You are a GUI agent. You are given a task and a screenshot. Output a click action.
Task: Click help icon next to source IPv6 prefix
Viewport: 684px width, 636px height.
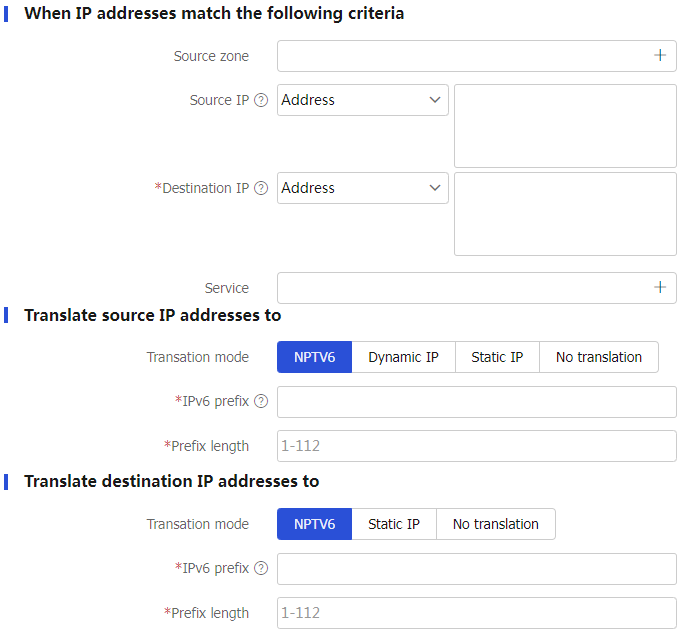[261, 401]
